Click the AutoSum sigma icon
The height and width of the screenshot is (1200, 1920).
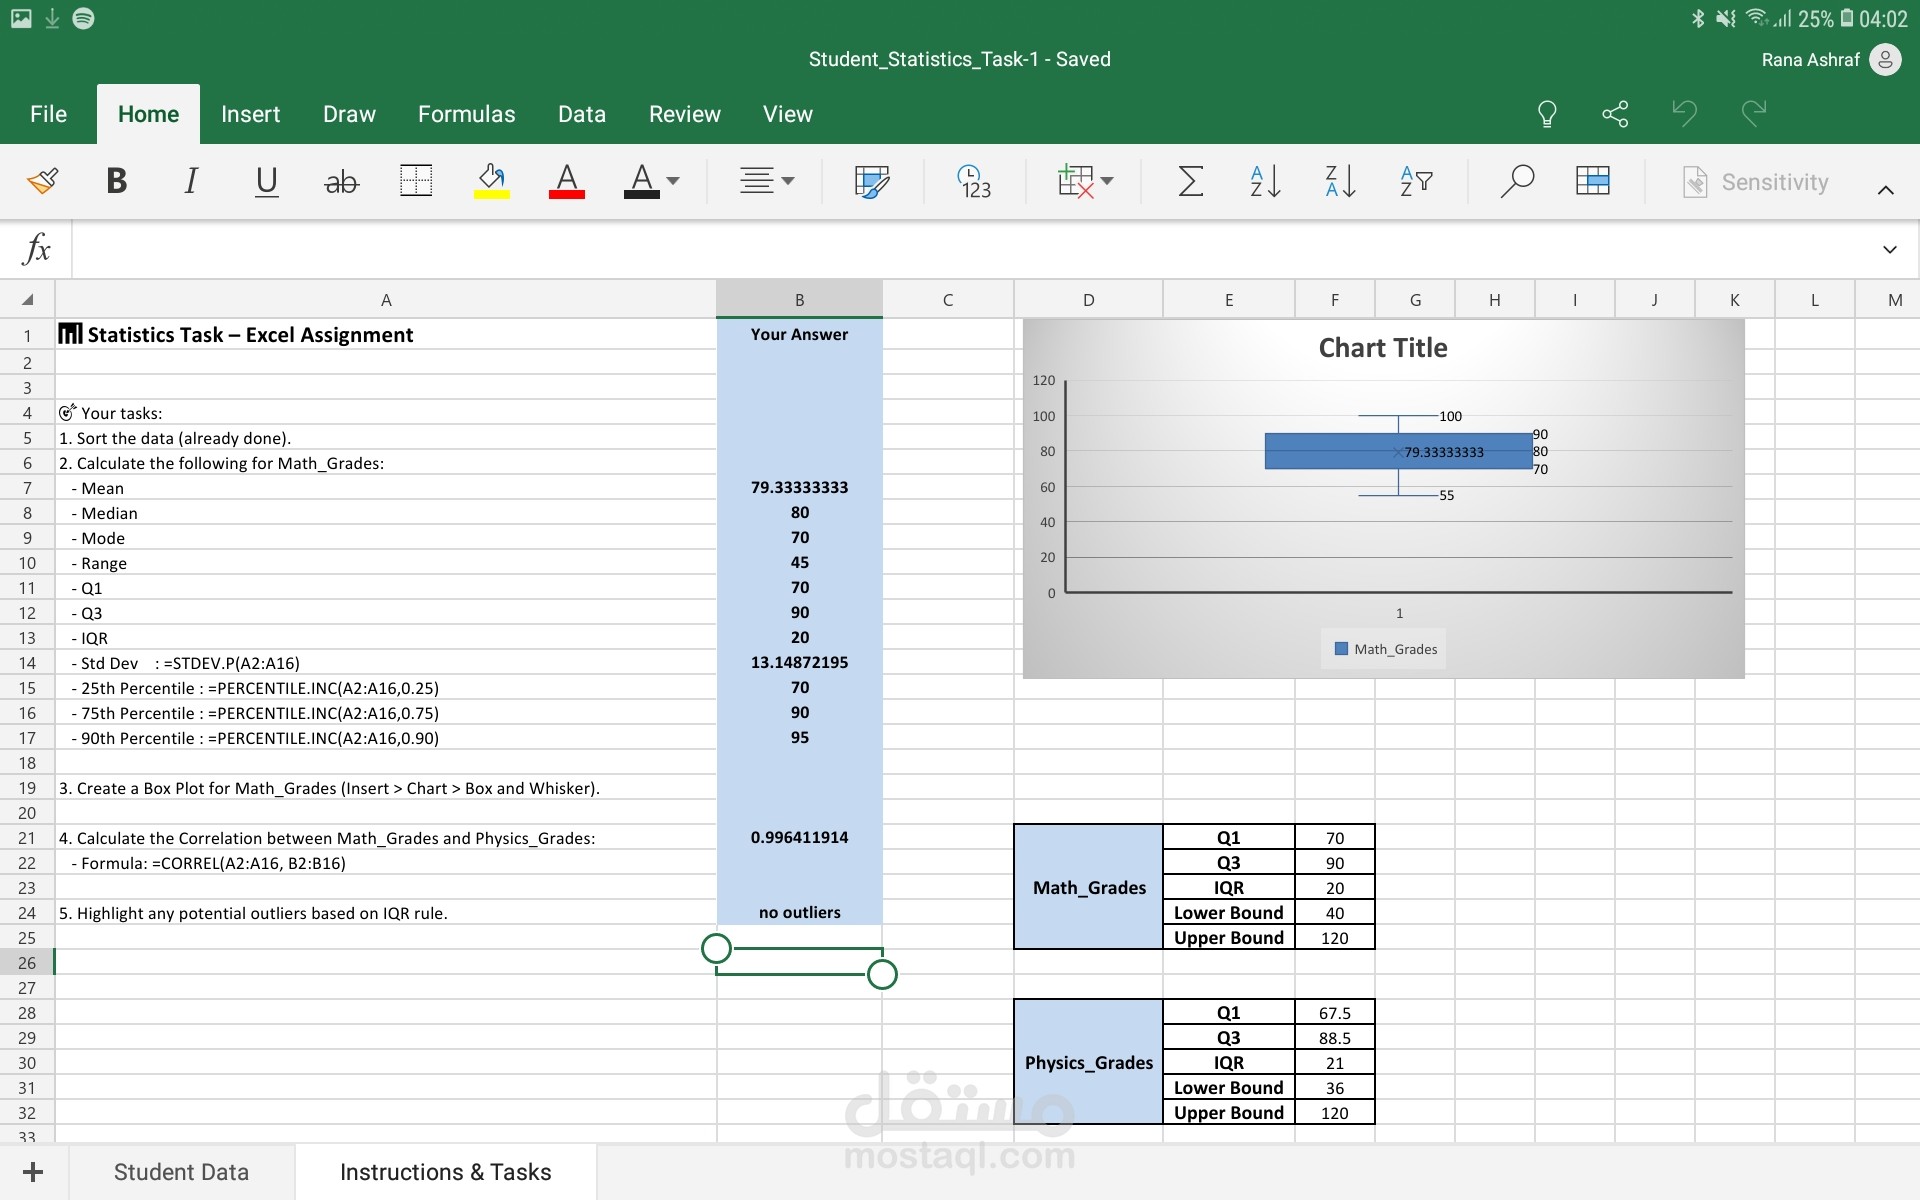pyautogui.click(x=1190, y=181)
